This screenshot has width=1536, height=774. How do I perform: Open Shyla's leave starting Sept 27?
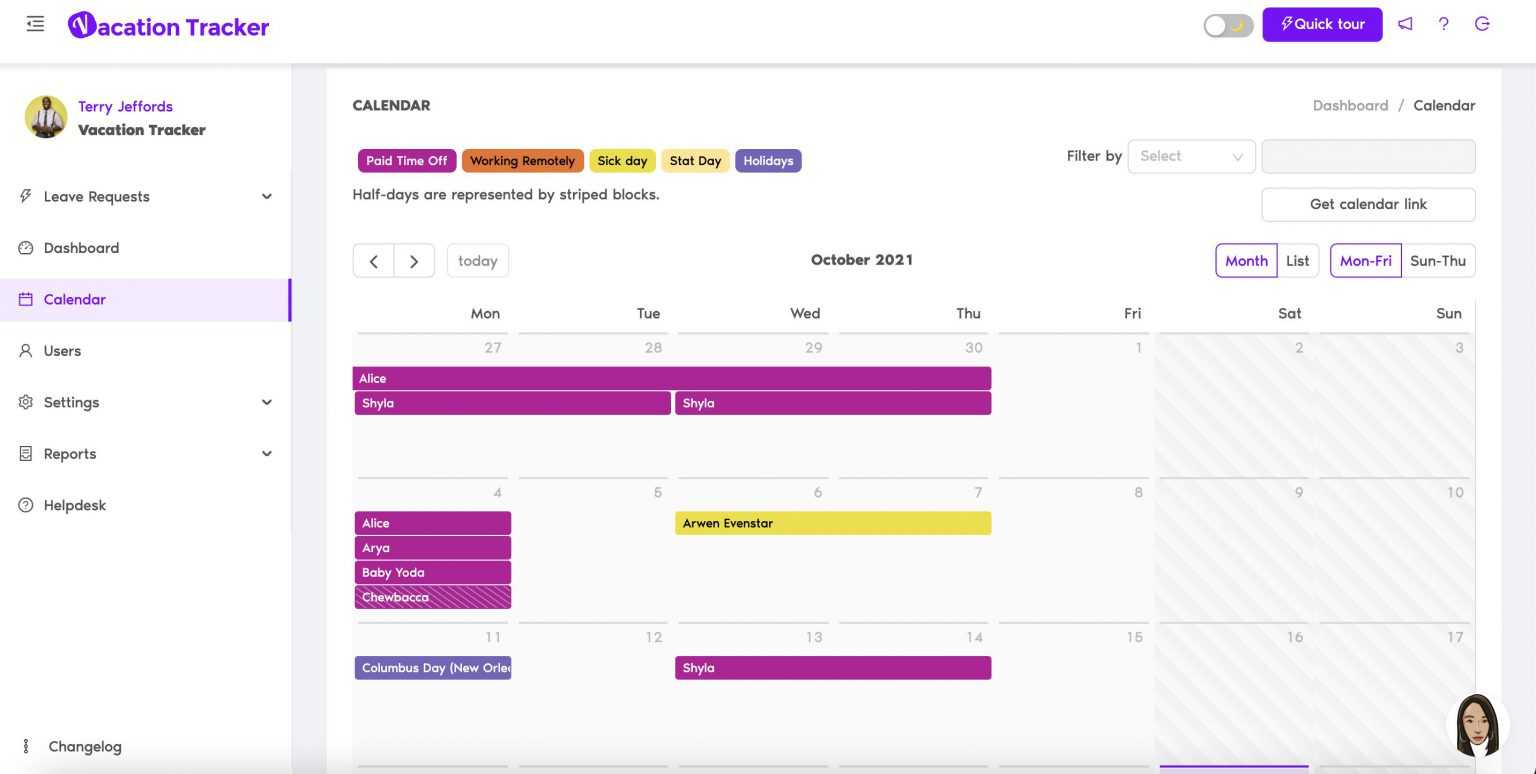point(513,403)
